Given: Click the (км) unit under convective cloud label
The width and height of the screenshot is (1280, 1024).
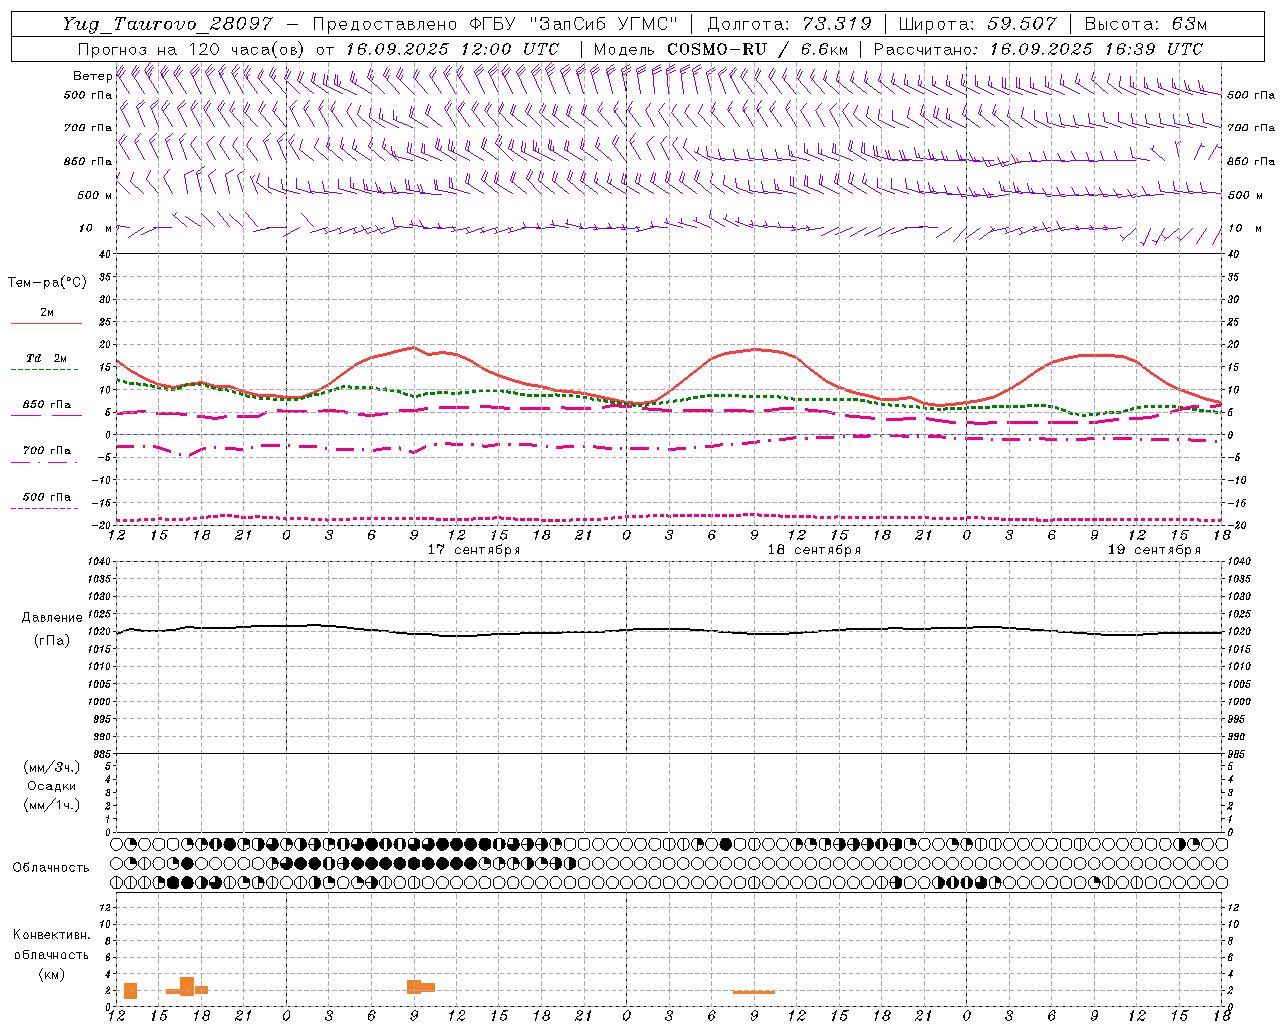Looking at the screenshot, I should pos(51,974).
